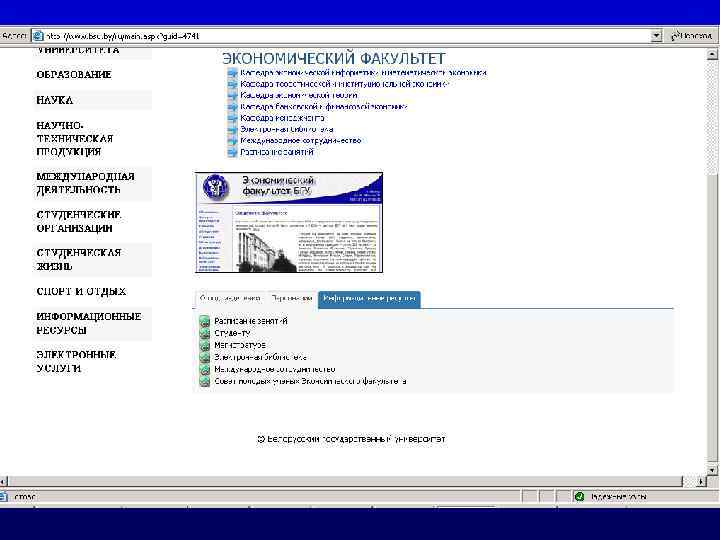
Task: Click arrow icon beside Кафедра теоретической и институциональной экономики
Action: coord(232,84)
